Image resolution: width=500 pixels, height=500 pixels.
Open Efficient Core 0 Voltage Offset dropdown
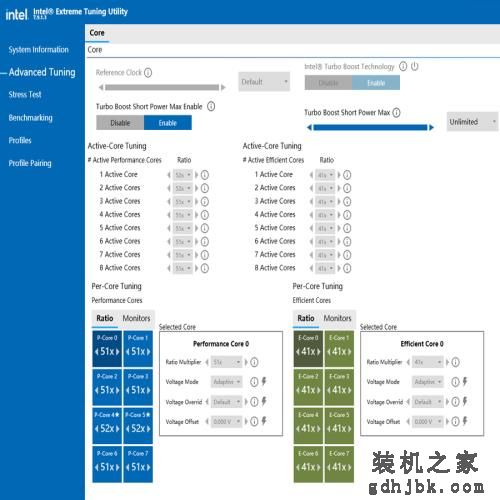pyautogui.click(x=428, y=422)
